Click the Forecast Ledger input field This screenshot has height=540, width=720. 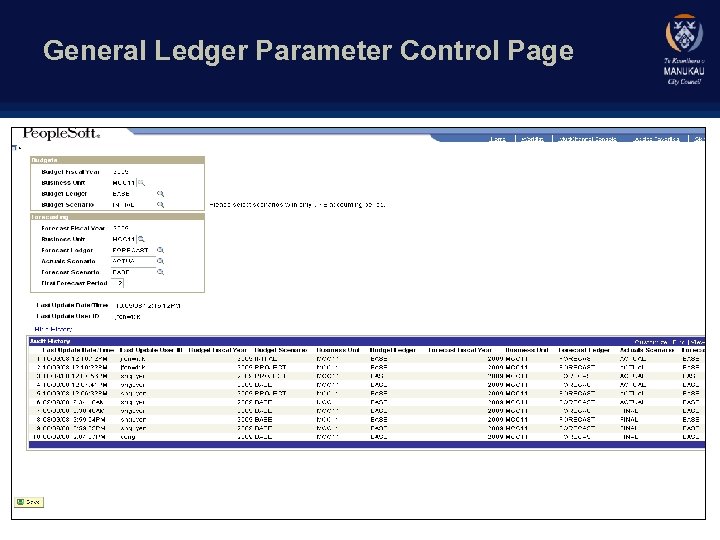(133, 250)
